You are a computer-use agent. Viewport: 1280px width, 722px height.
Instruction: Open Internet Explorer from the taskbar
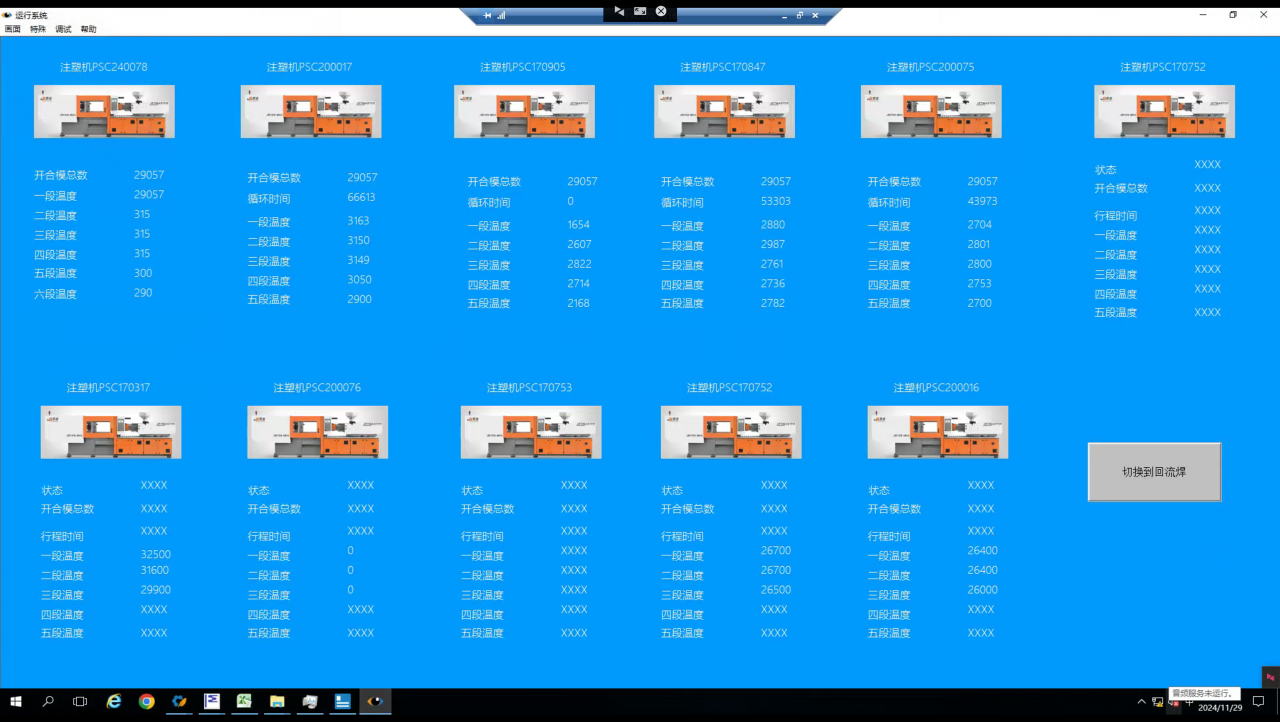pos(114,702)
